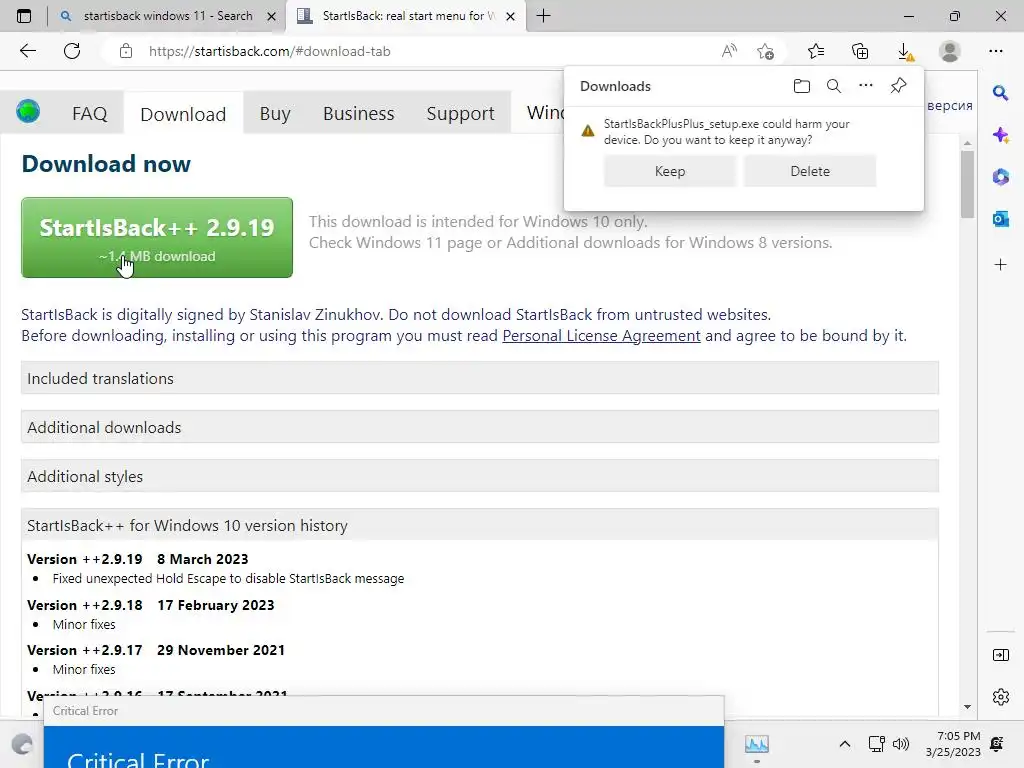Select the Download tab

coord(184,114)
